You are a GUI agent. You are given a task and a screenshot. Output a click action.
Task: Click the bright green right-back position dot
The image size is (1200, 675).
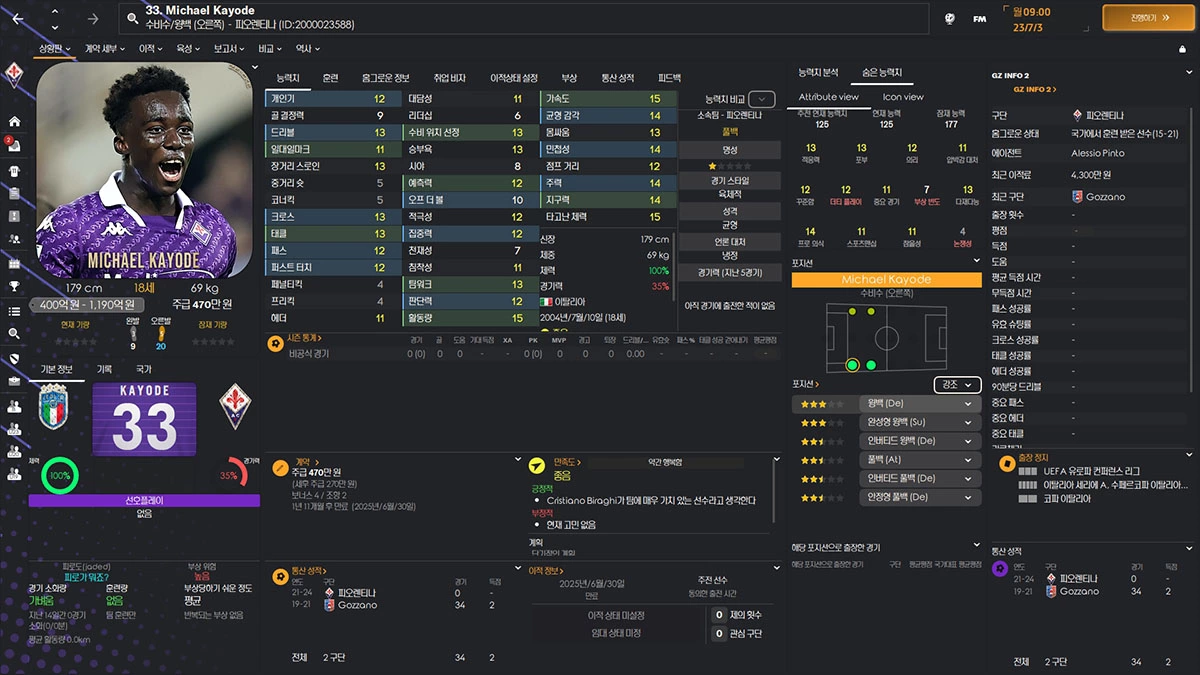click(852, 365)
